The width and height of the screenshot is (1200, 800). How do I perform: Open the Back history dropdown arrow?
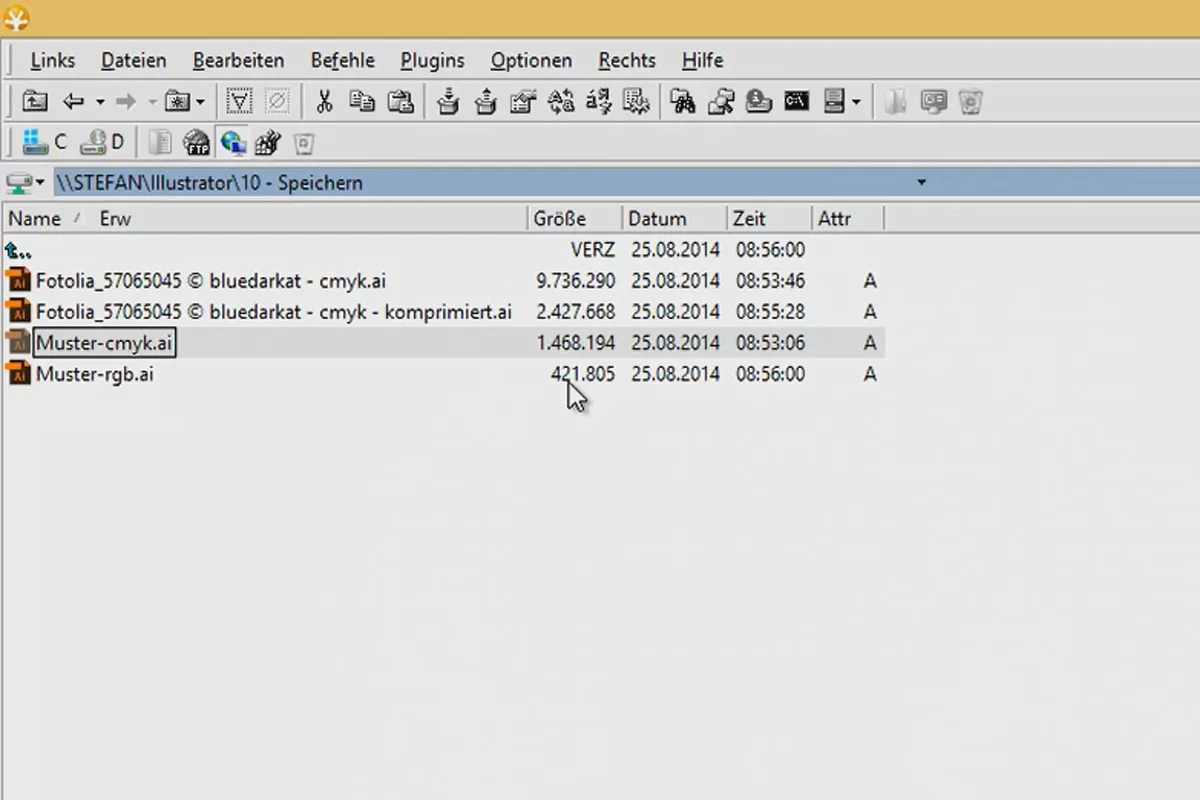tap(100, 102)
